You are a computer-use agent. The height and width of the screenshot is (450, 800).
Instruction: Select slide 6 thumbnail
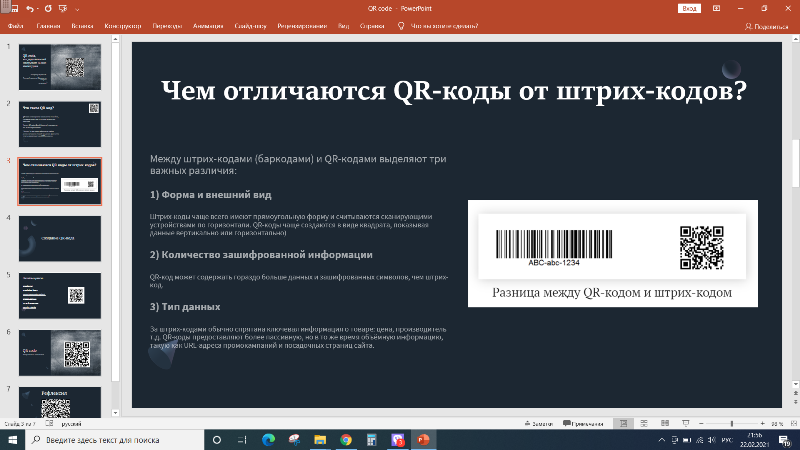coord(60,353)
